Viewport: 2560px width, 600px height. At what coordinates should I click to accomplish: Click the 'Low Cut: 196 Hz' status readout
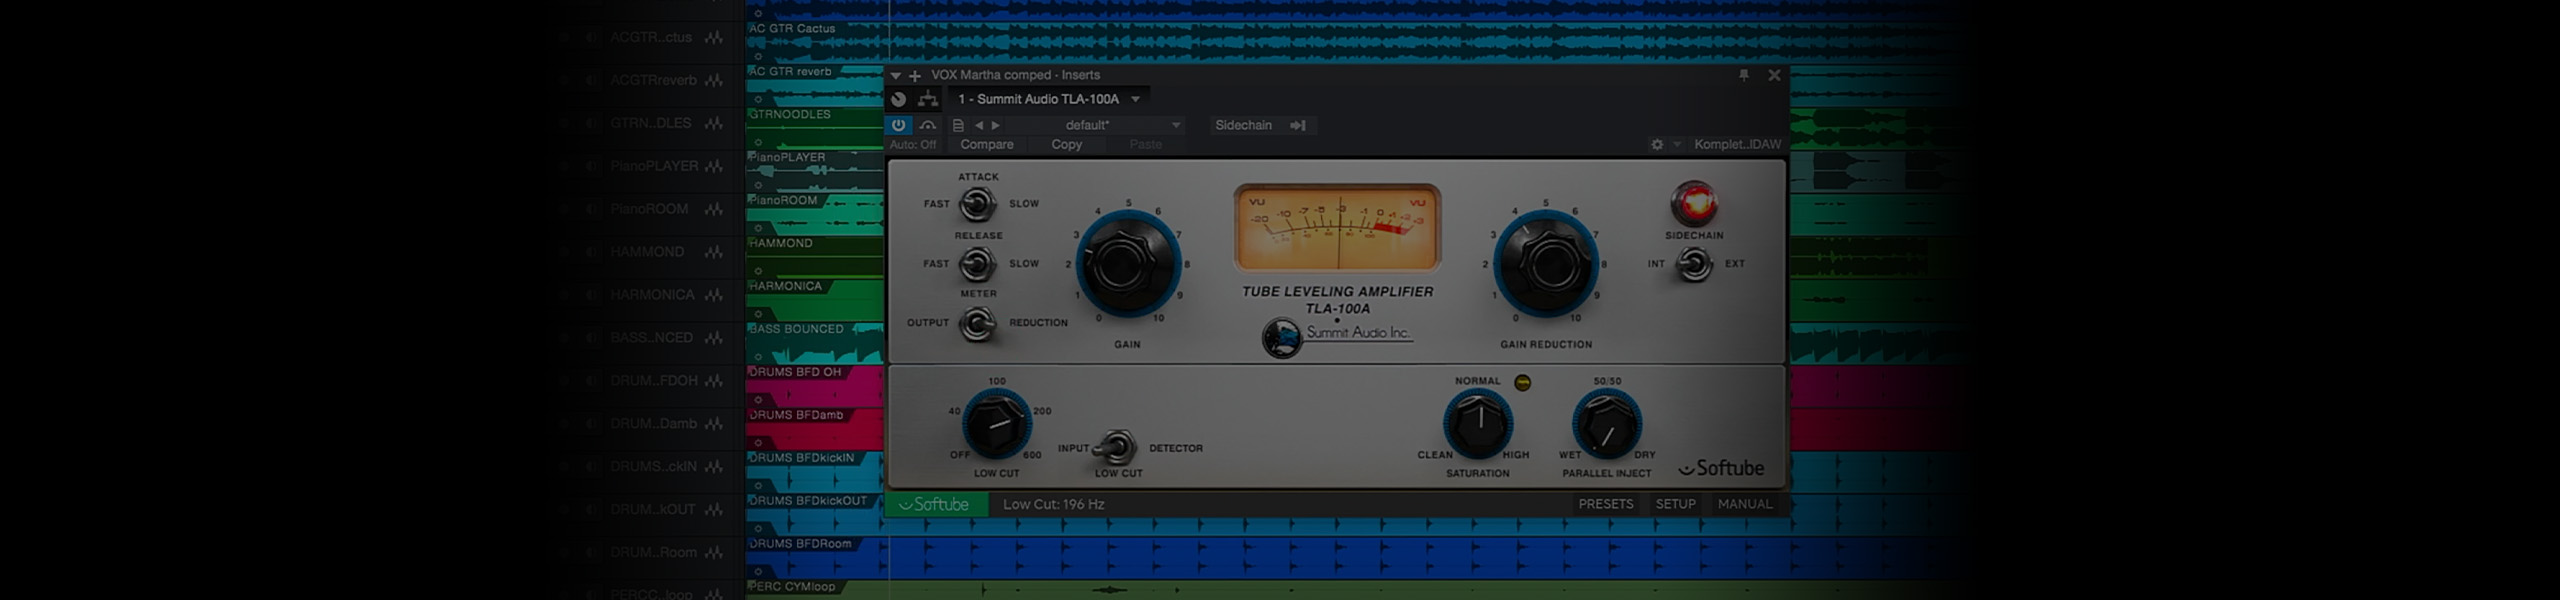point(1053,504)
